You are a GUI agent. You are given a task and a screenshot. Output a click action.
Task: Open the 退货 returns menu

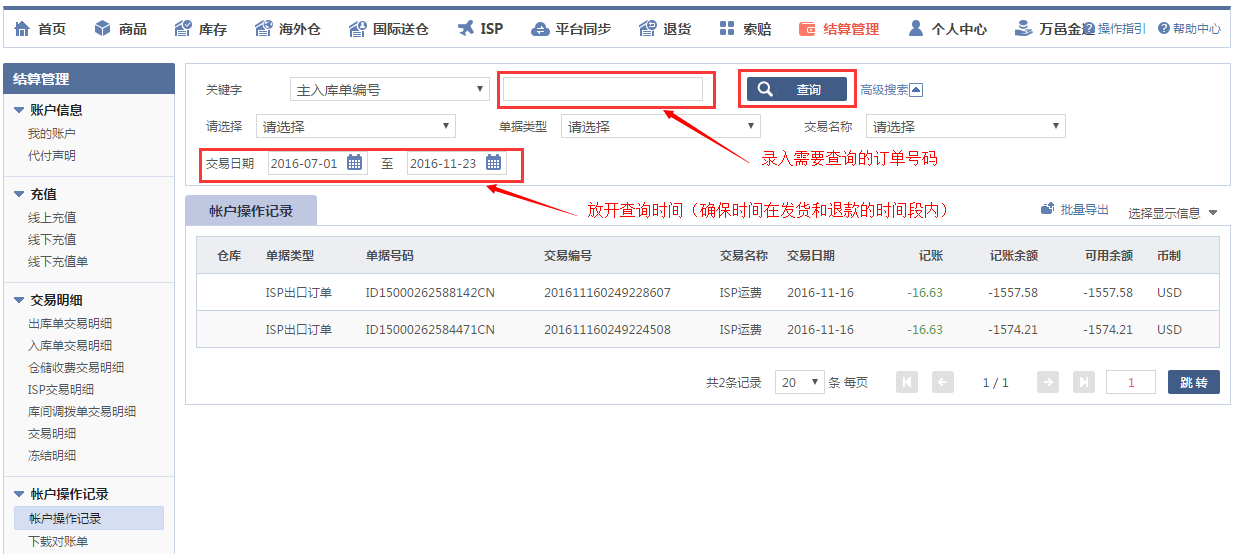(x=665, y=29)
